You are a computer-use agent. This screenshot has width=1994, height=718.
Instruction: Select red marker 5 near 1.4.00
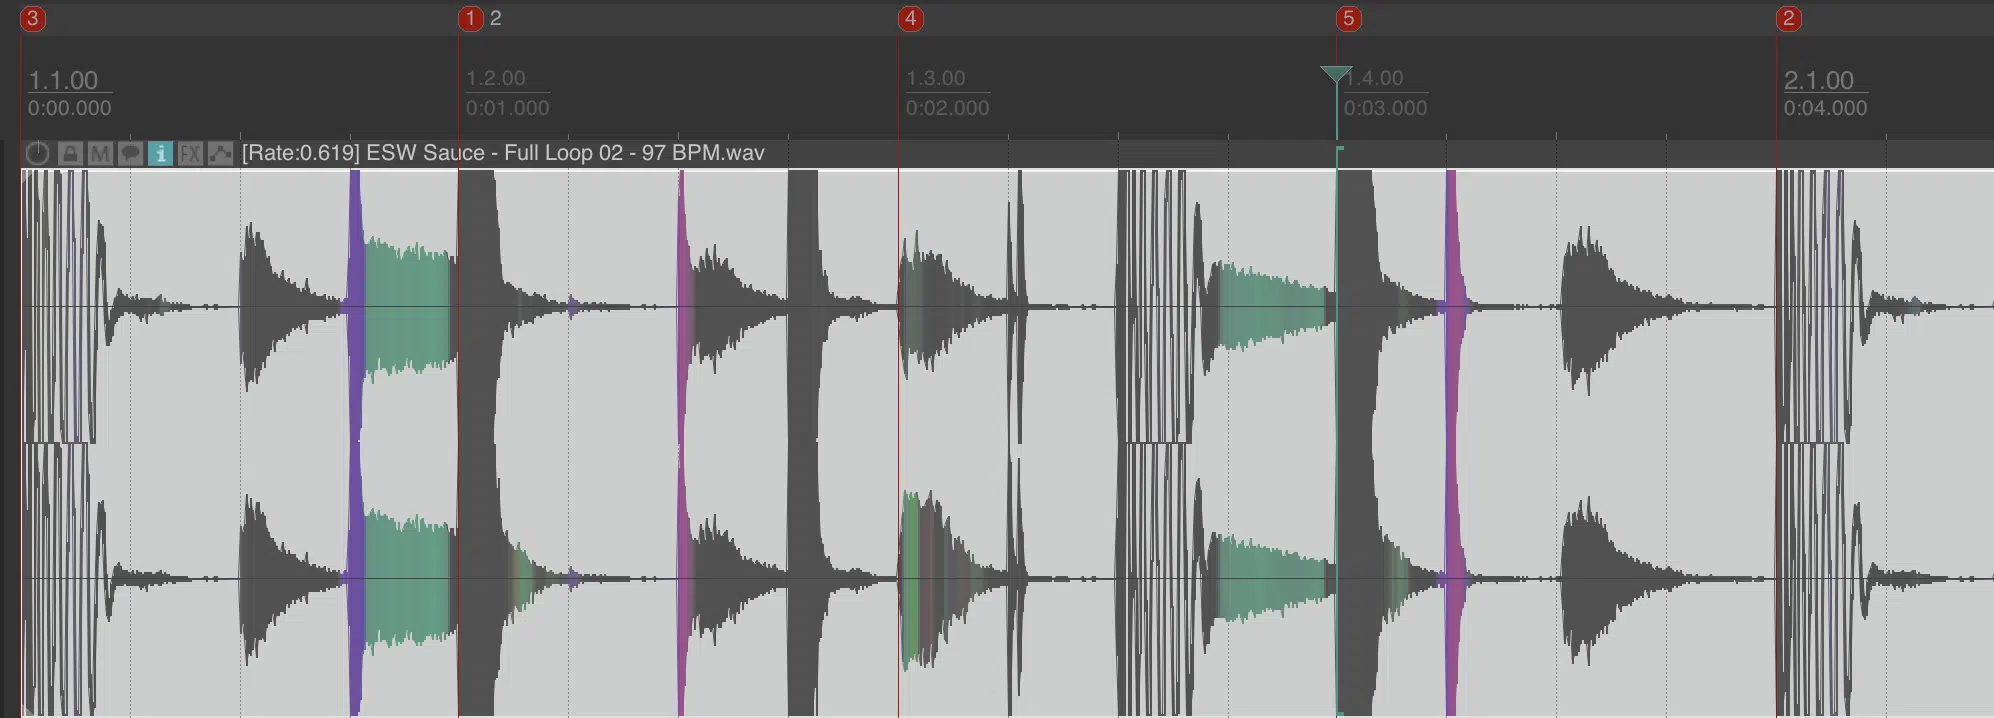click(1349, 18)
